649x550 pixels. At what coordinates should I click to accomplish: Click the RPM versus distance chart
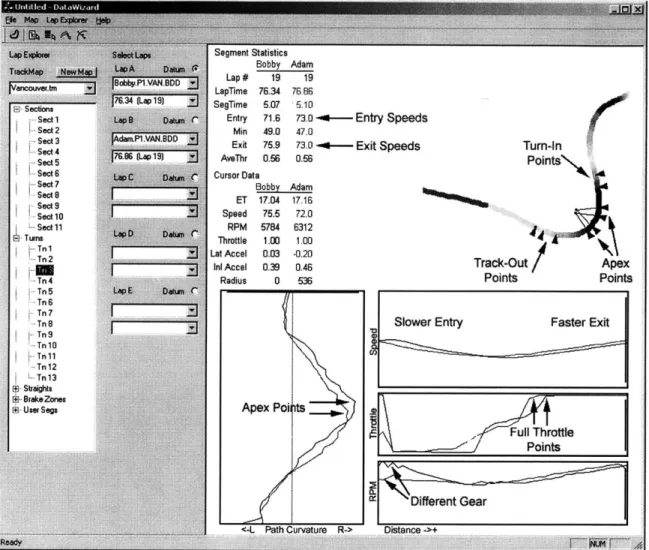[503, 493]
